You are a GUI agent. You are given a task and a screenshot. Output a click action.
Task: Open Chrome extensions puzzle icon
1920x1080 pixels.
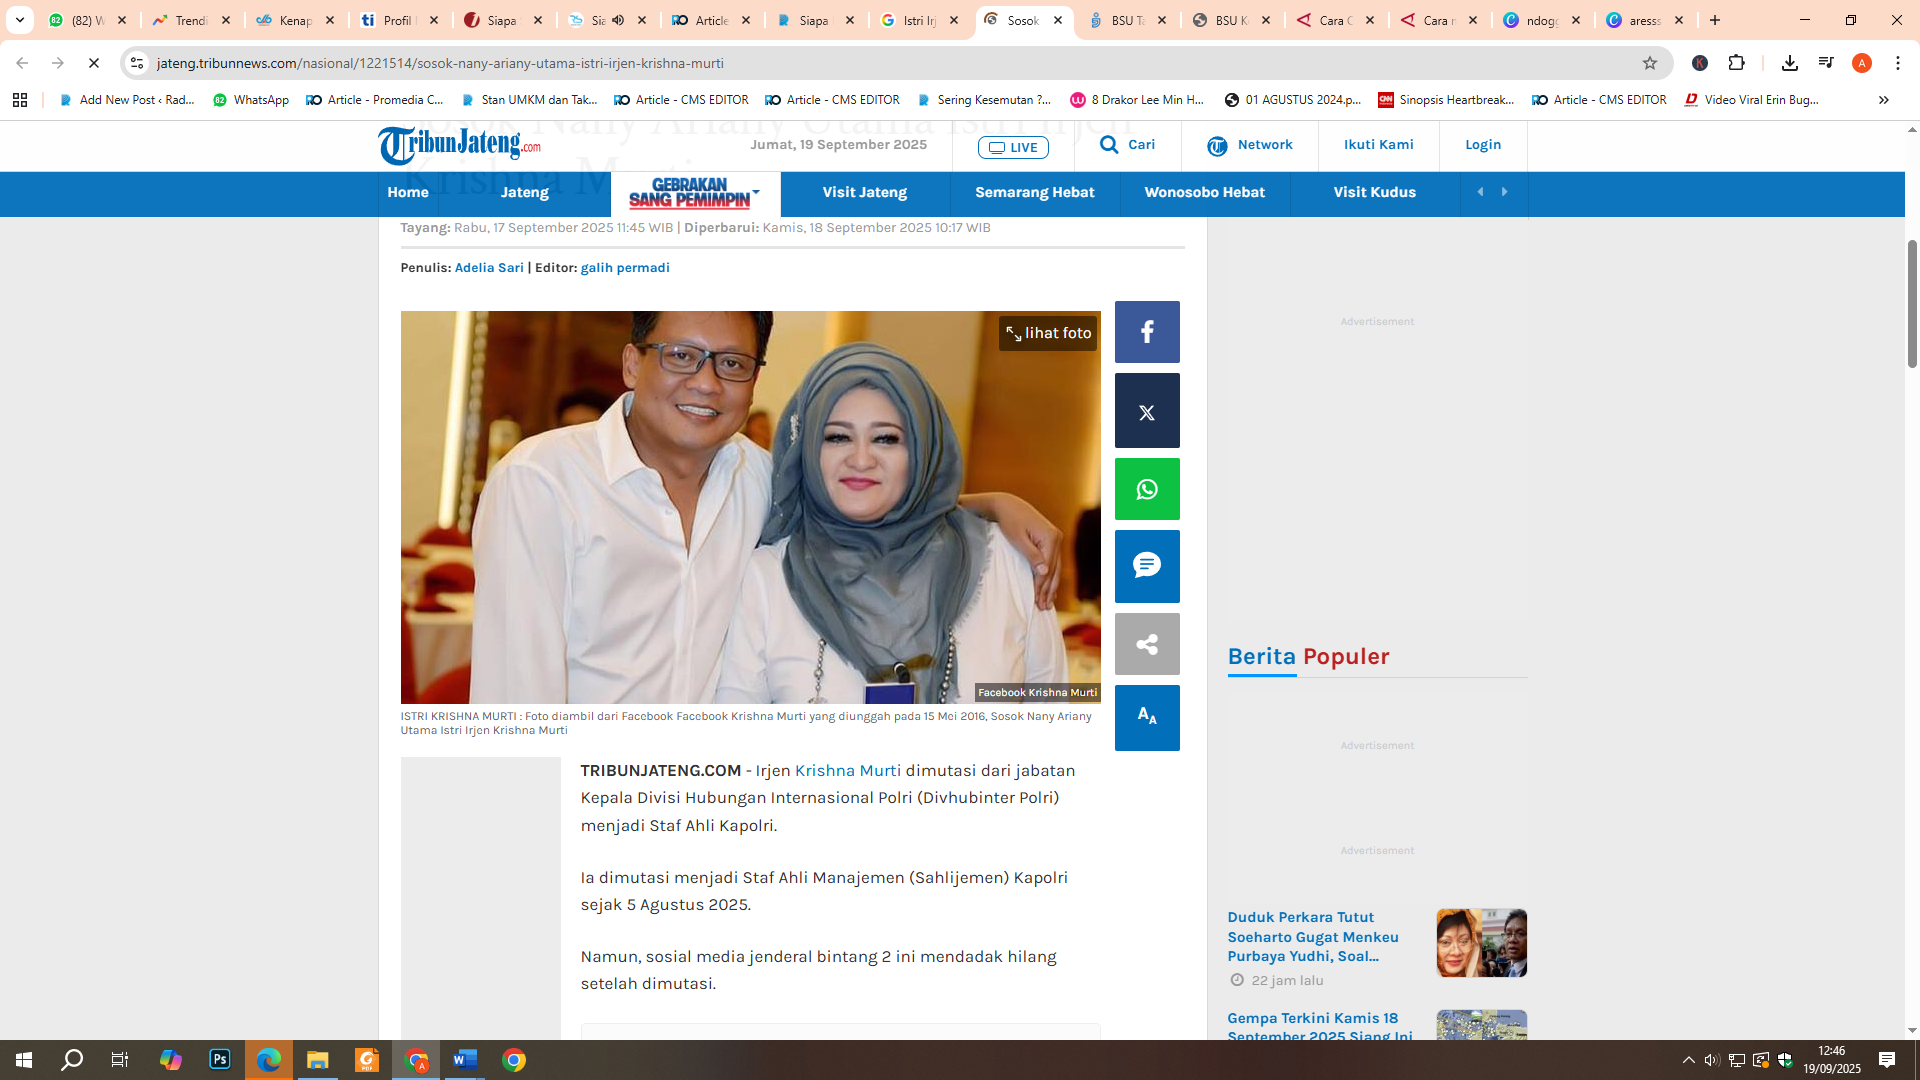coord(1737,63)
